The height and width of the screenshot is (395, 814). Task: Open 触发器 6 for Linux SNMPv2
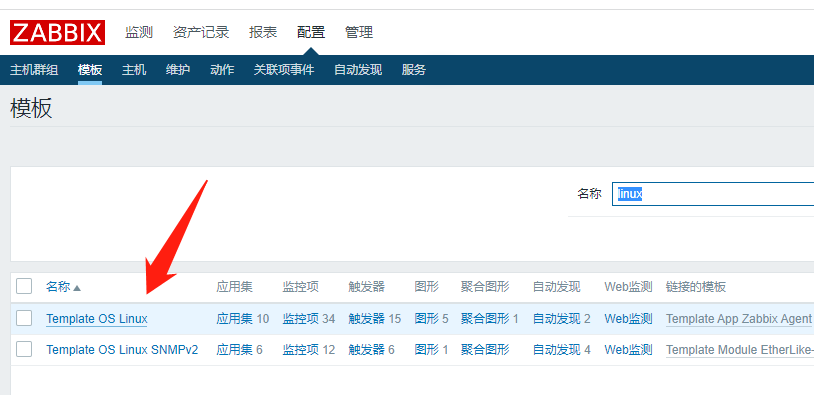coord(367,350)
